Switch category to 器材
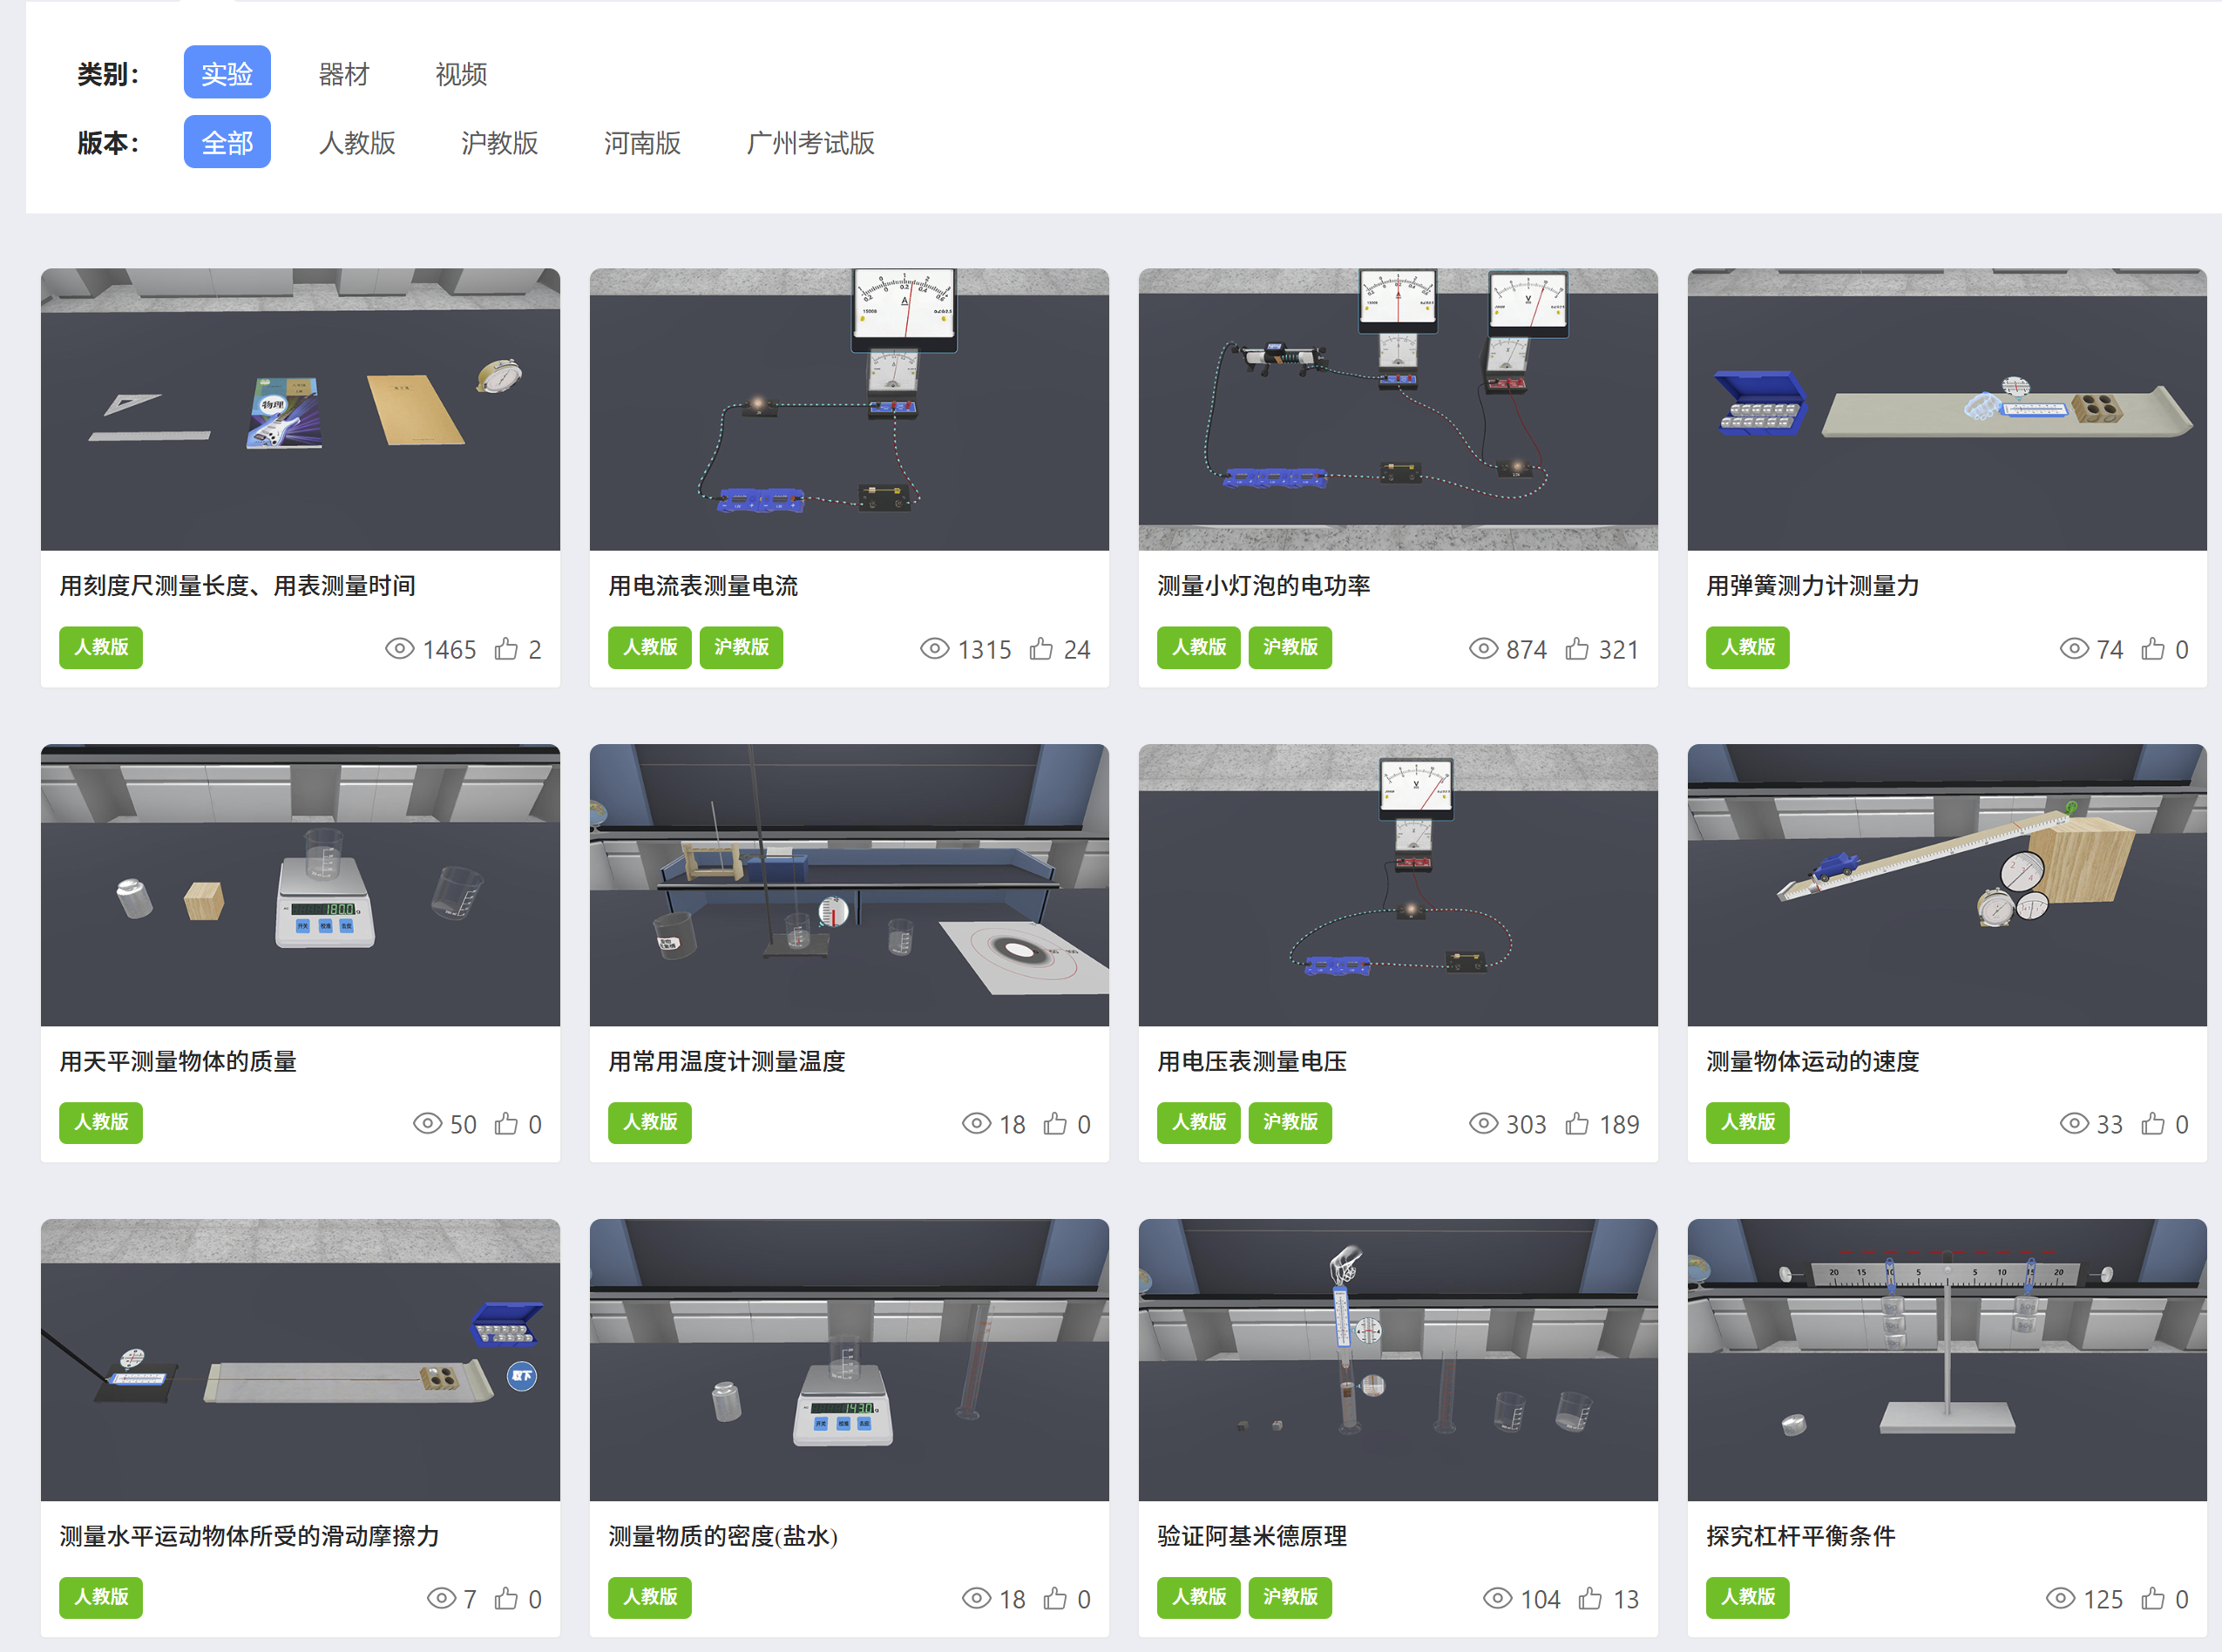2222x1652 pixels. (x=343, y=73)
